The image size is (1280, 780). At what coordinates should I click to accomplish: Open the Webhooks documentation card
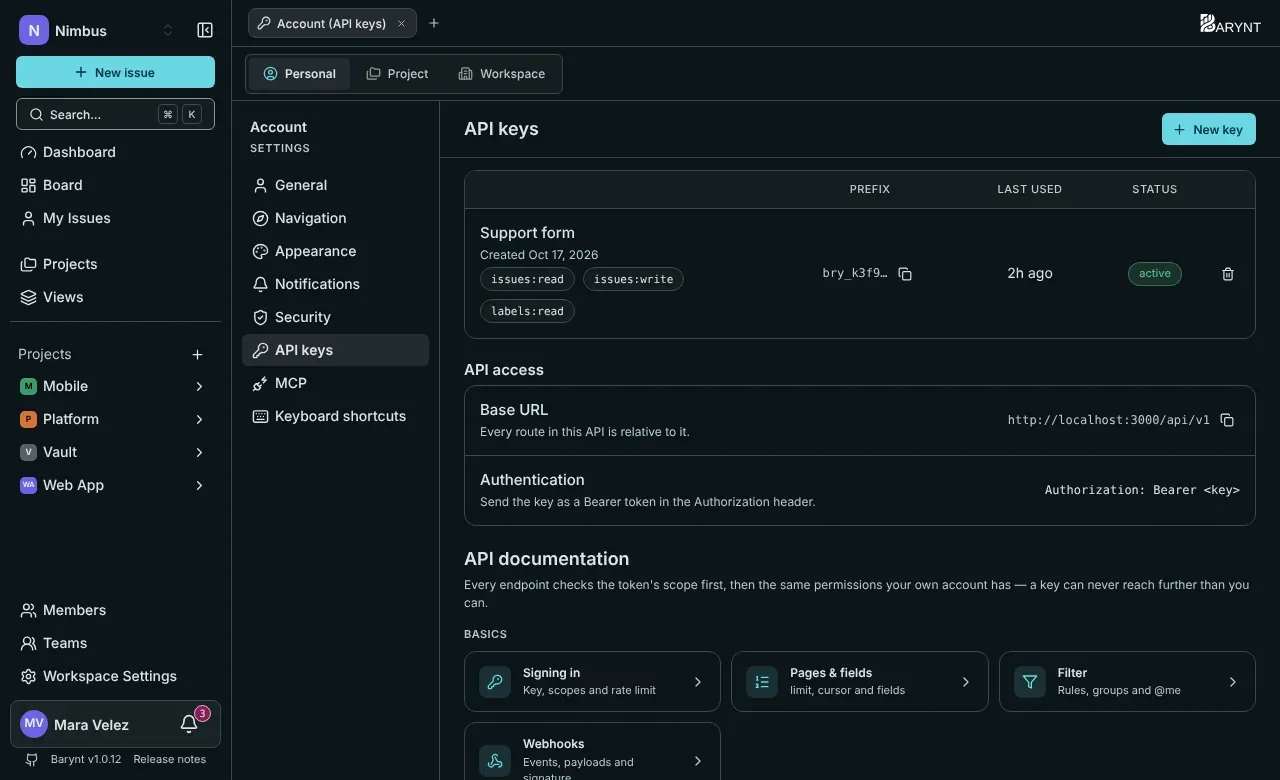tap(592, 751)
